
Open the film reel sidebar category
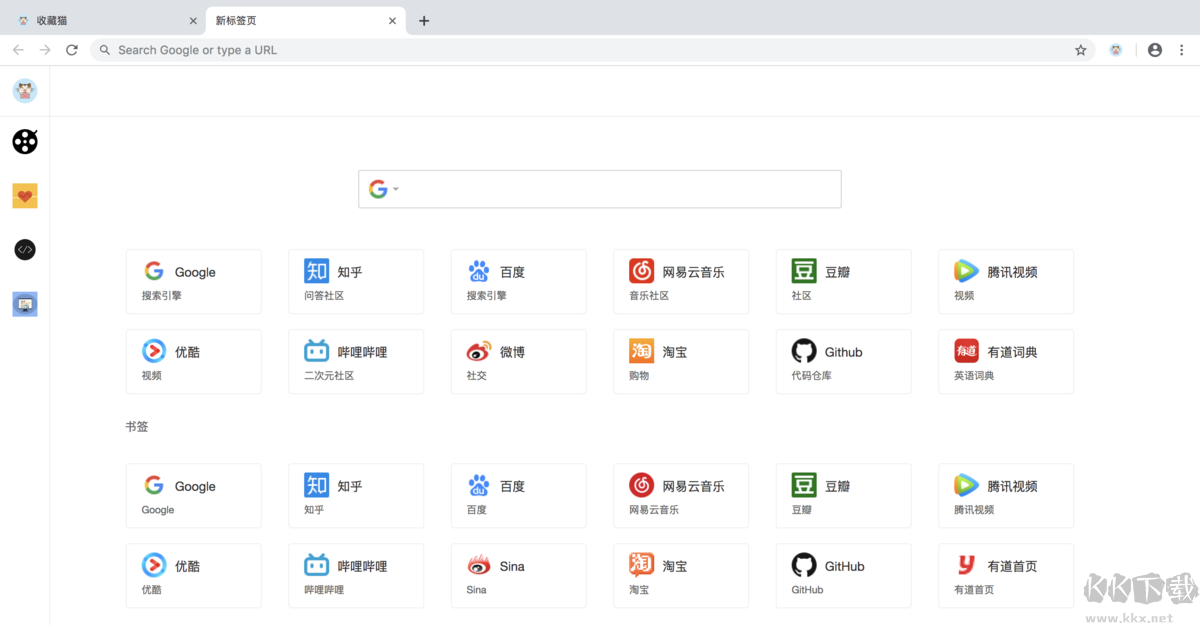point(25,142)
